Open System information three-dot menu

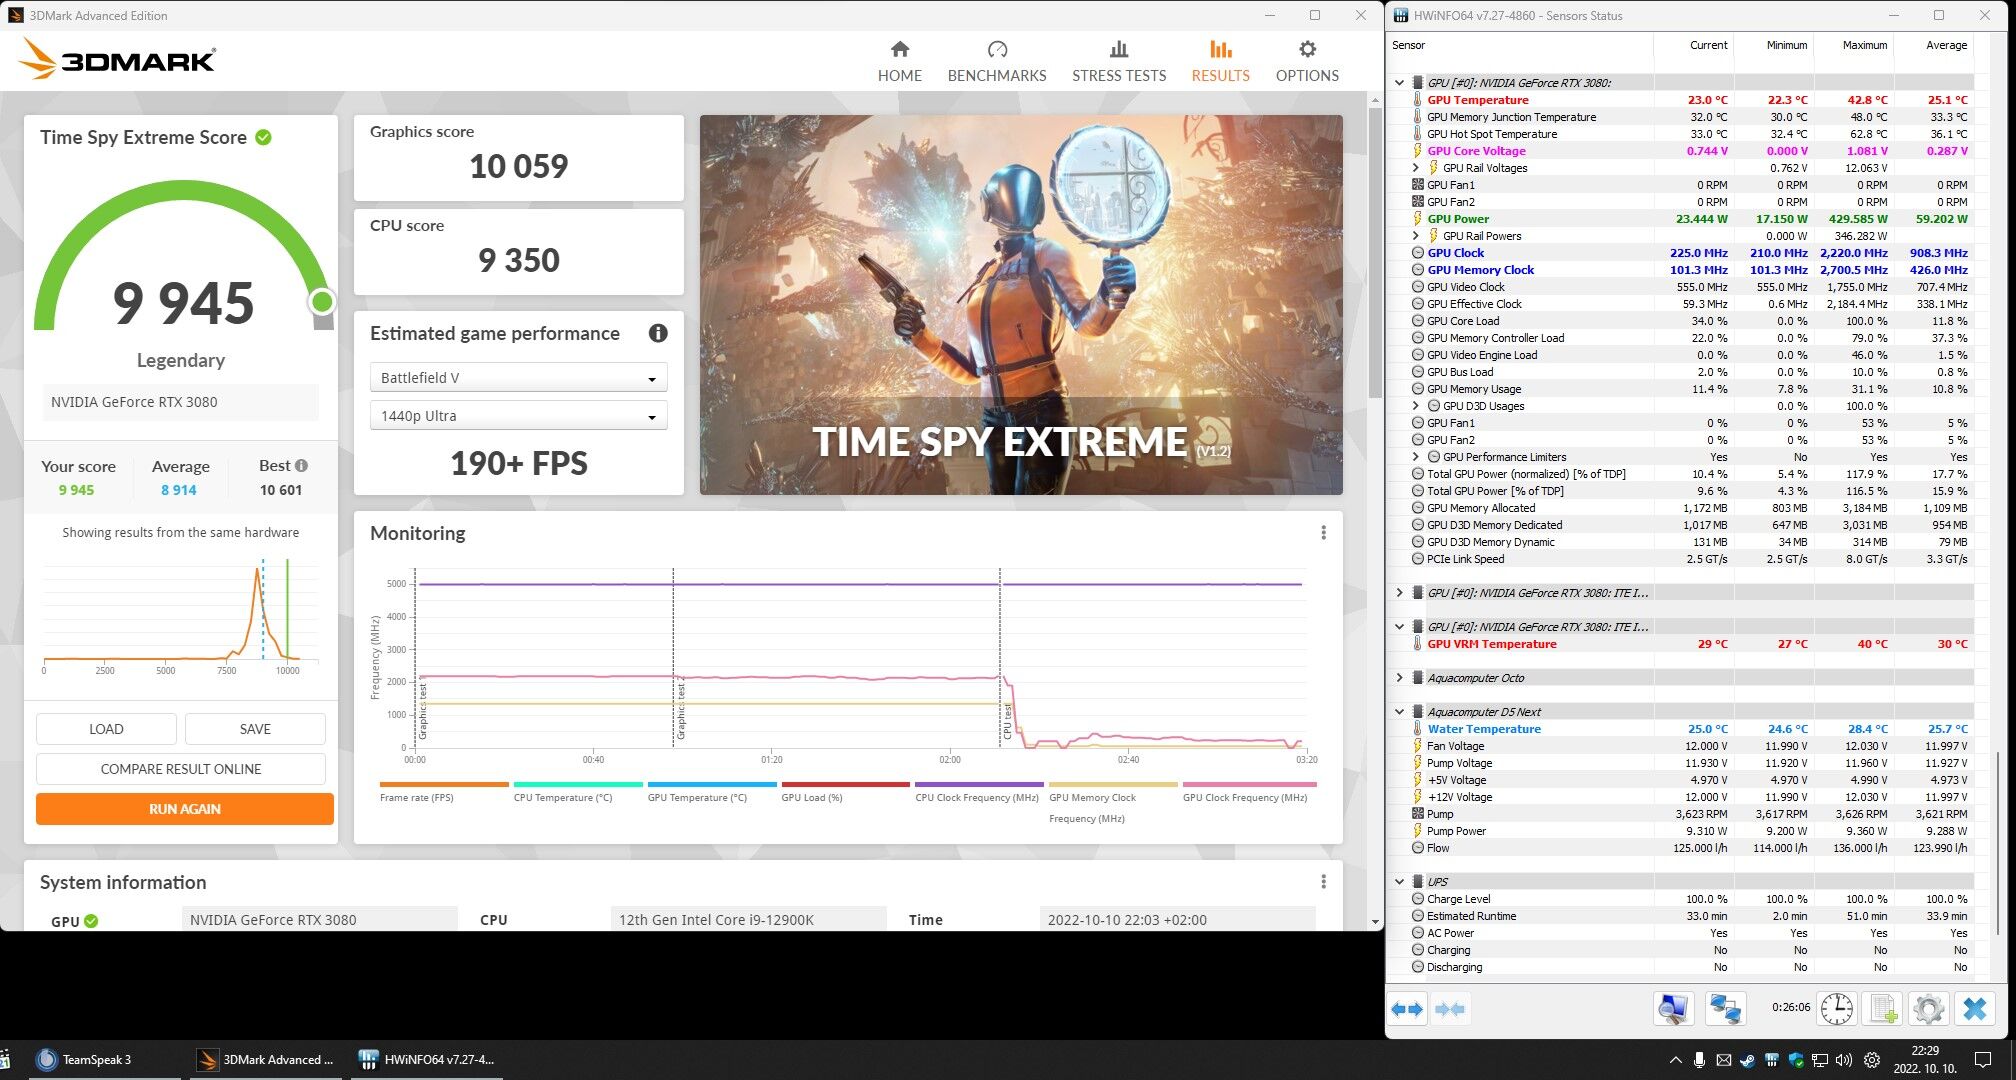1323,882
